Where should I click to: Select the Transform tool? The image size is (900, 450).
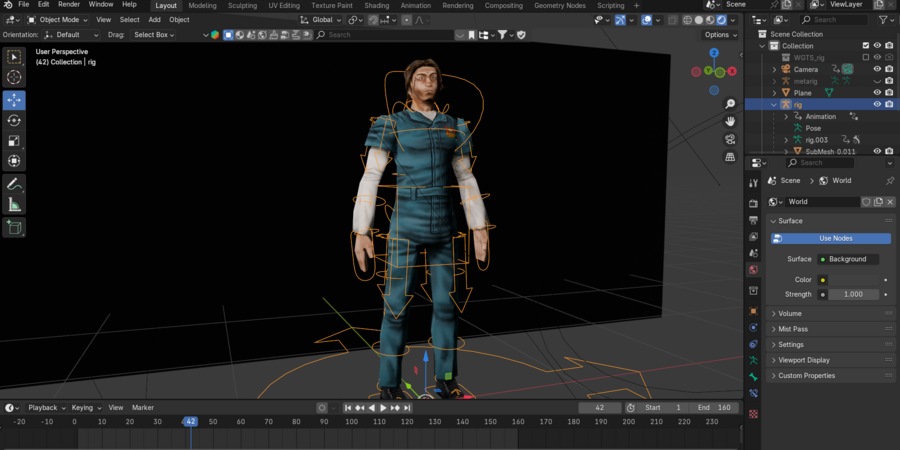(14, 161)
